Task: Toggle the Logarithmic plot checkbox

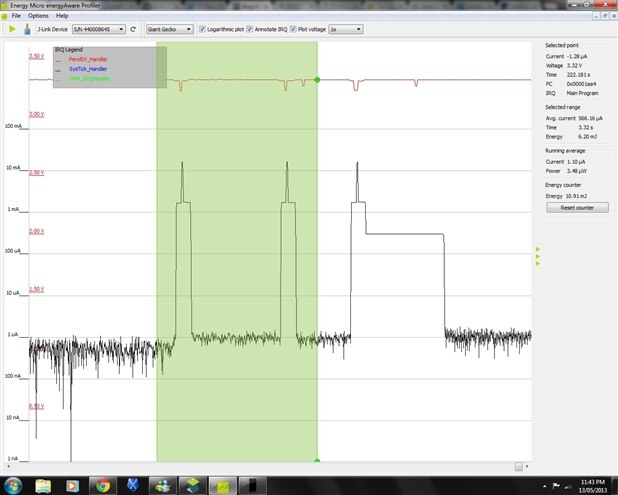Action: (x=203, y=30)
